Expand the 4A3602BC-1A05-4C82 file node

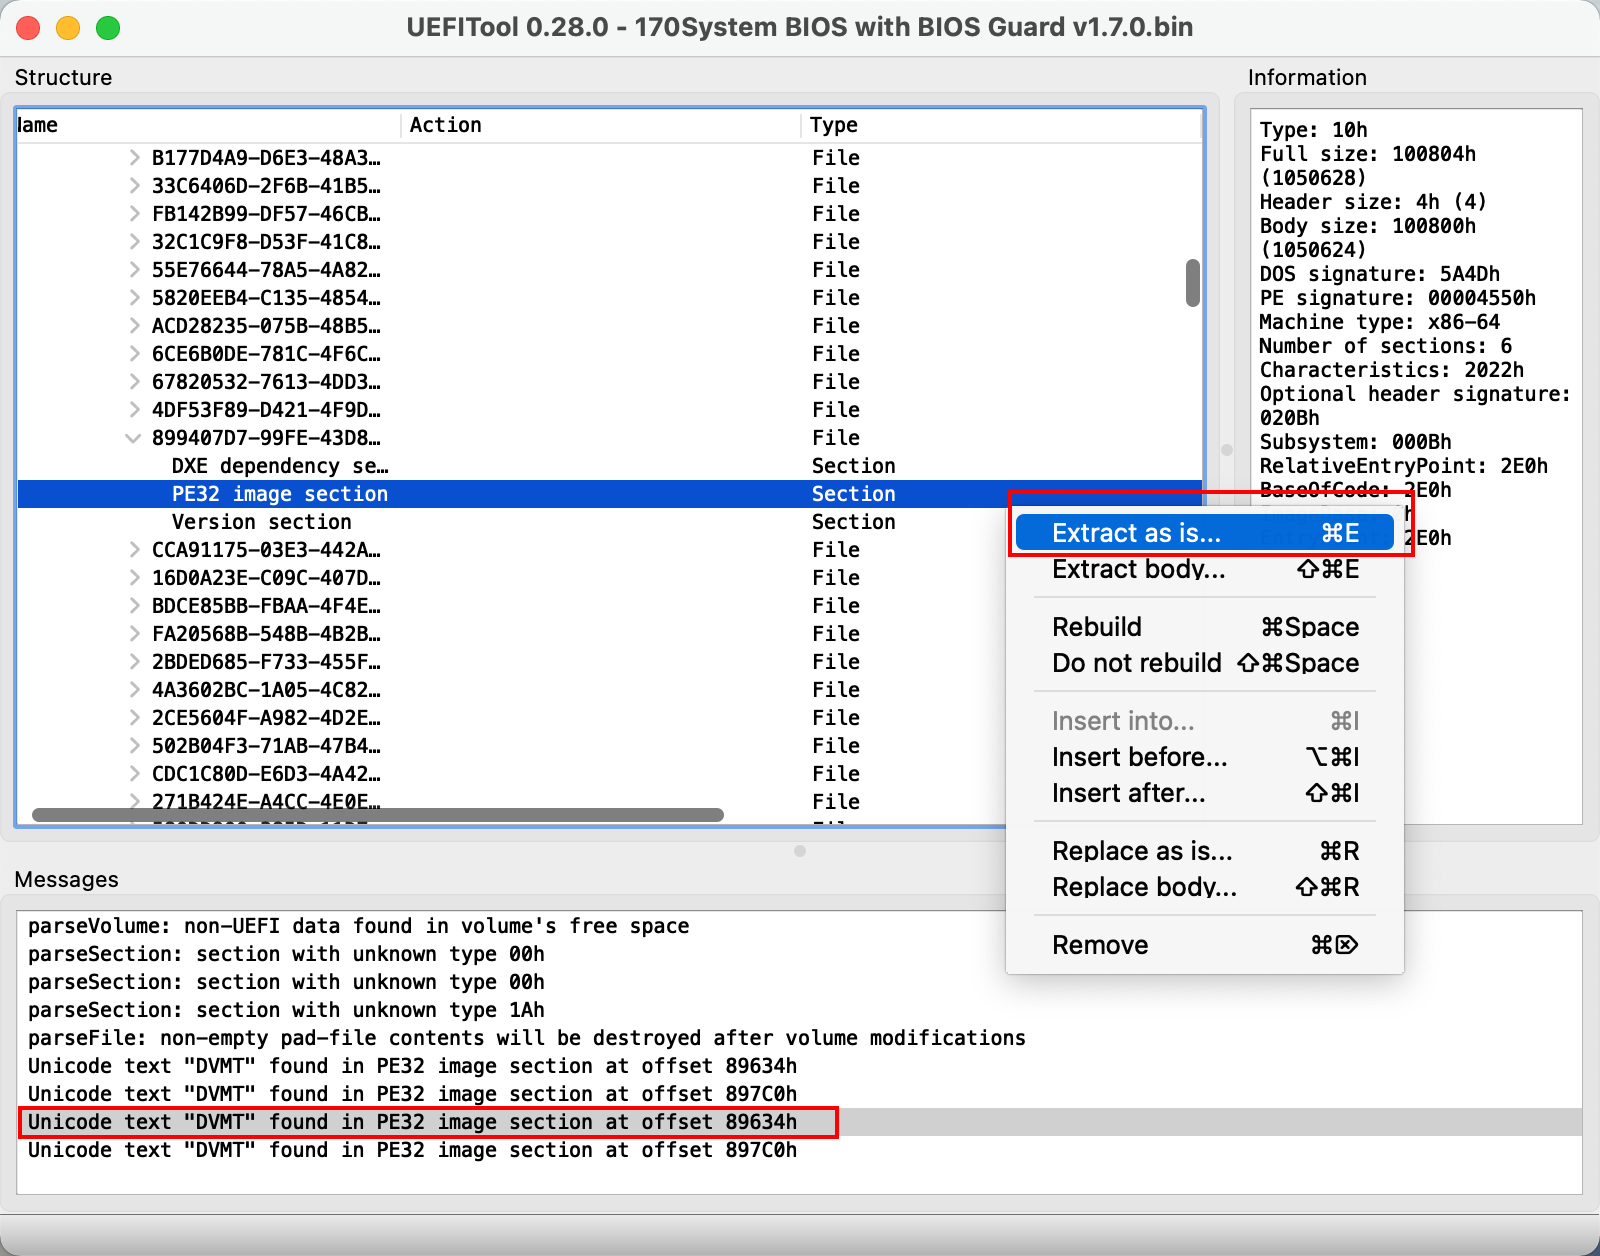(134, 690)
